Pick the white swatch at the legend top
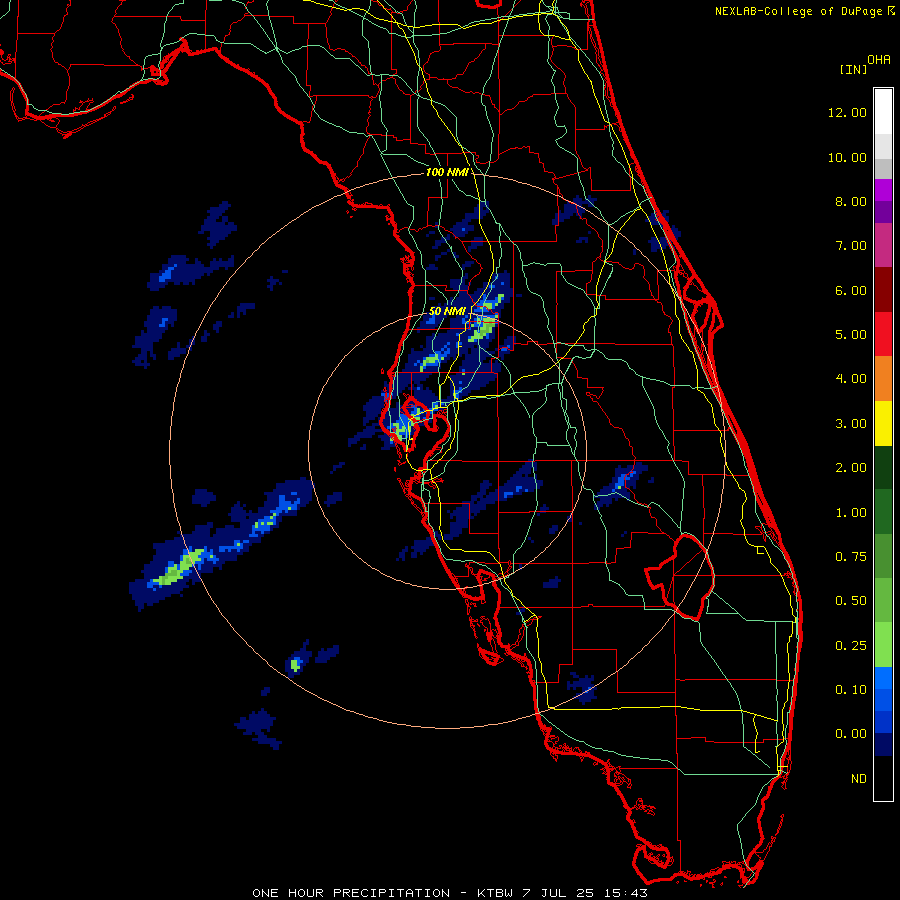This screenshot has height=900, width=900. [x=883, y=112]
